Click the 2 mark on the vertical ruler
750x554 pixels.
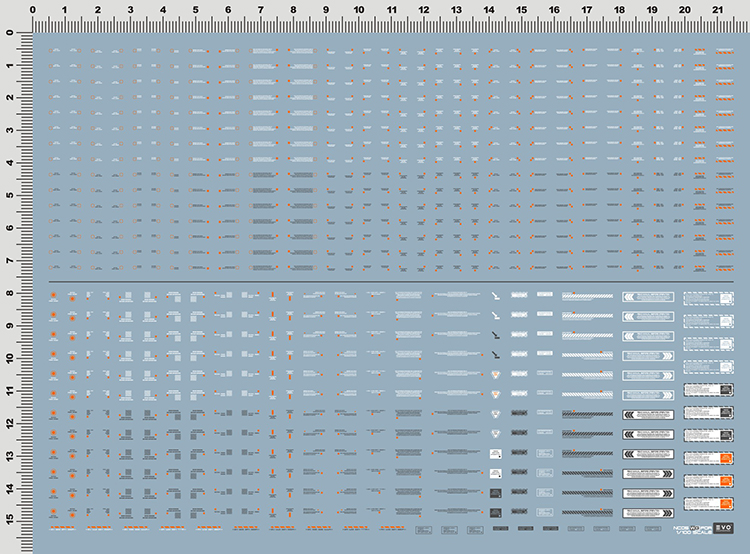[10, 98]
